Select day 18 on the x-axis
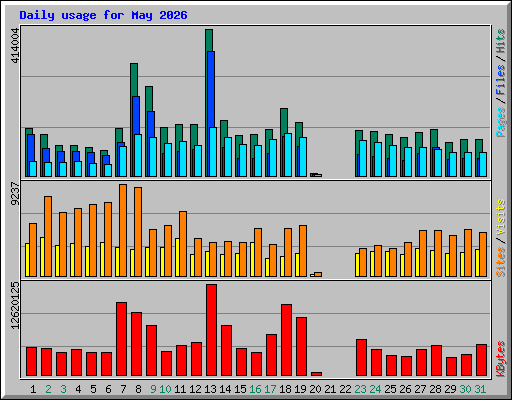 point(285,389)
